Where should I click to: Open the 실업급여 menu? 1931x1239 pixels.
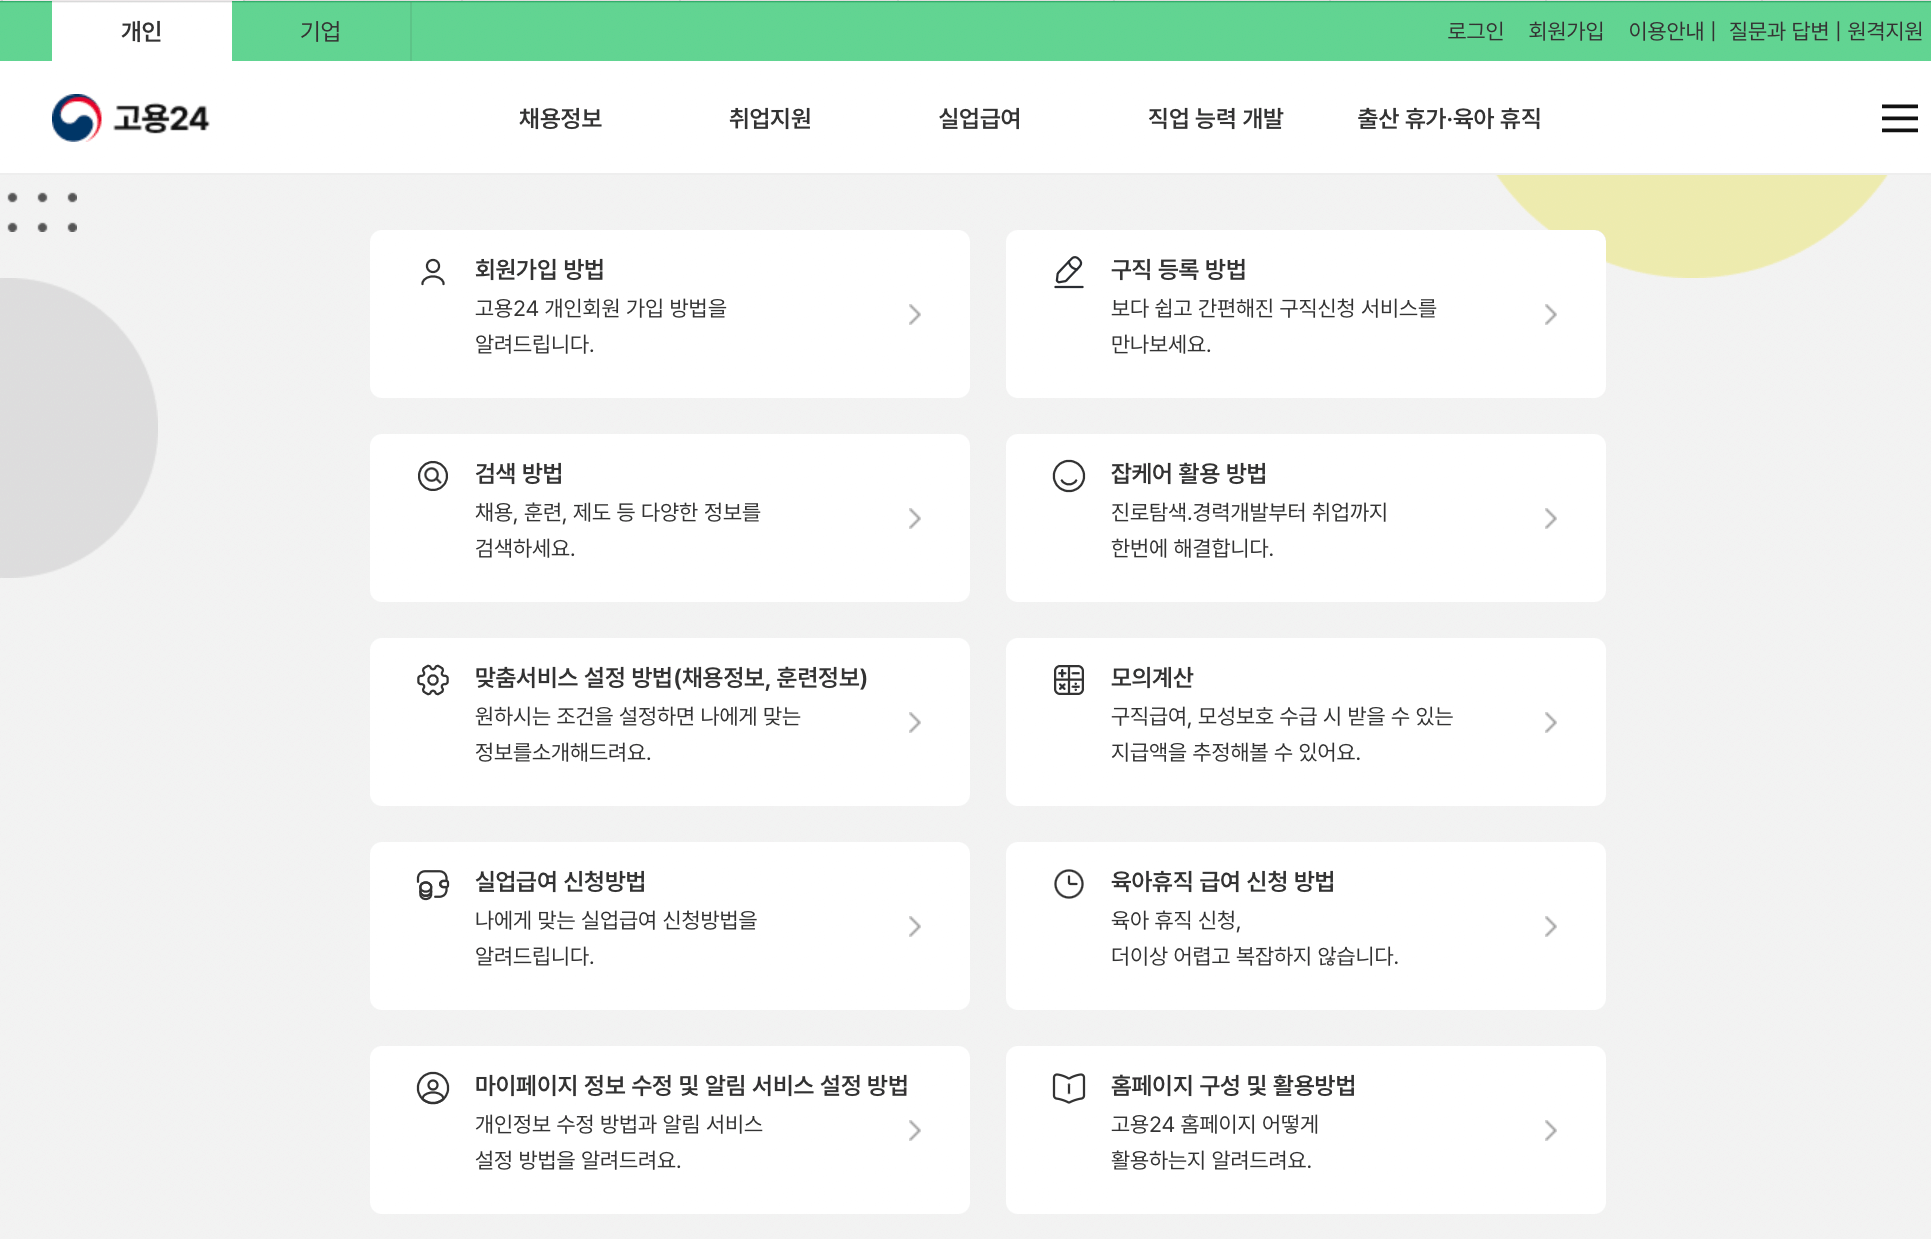tap(979, 118)
